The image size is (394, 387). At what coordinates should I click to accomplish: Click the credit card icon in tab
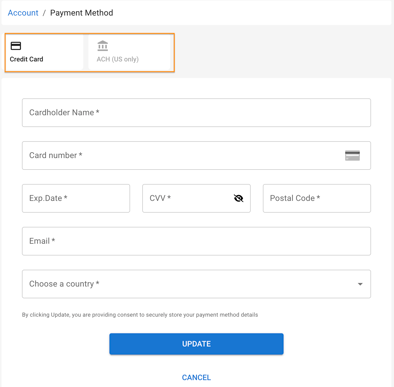click(x=16, y=46)
